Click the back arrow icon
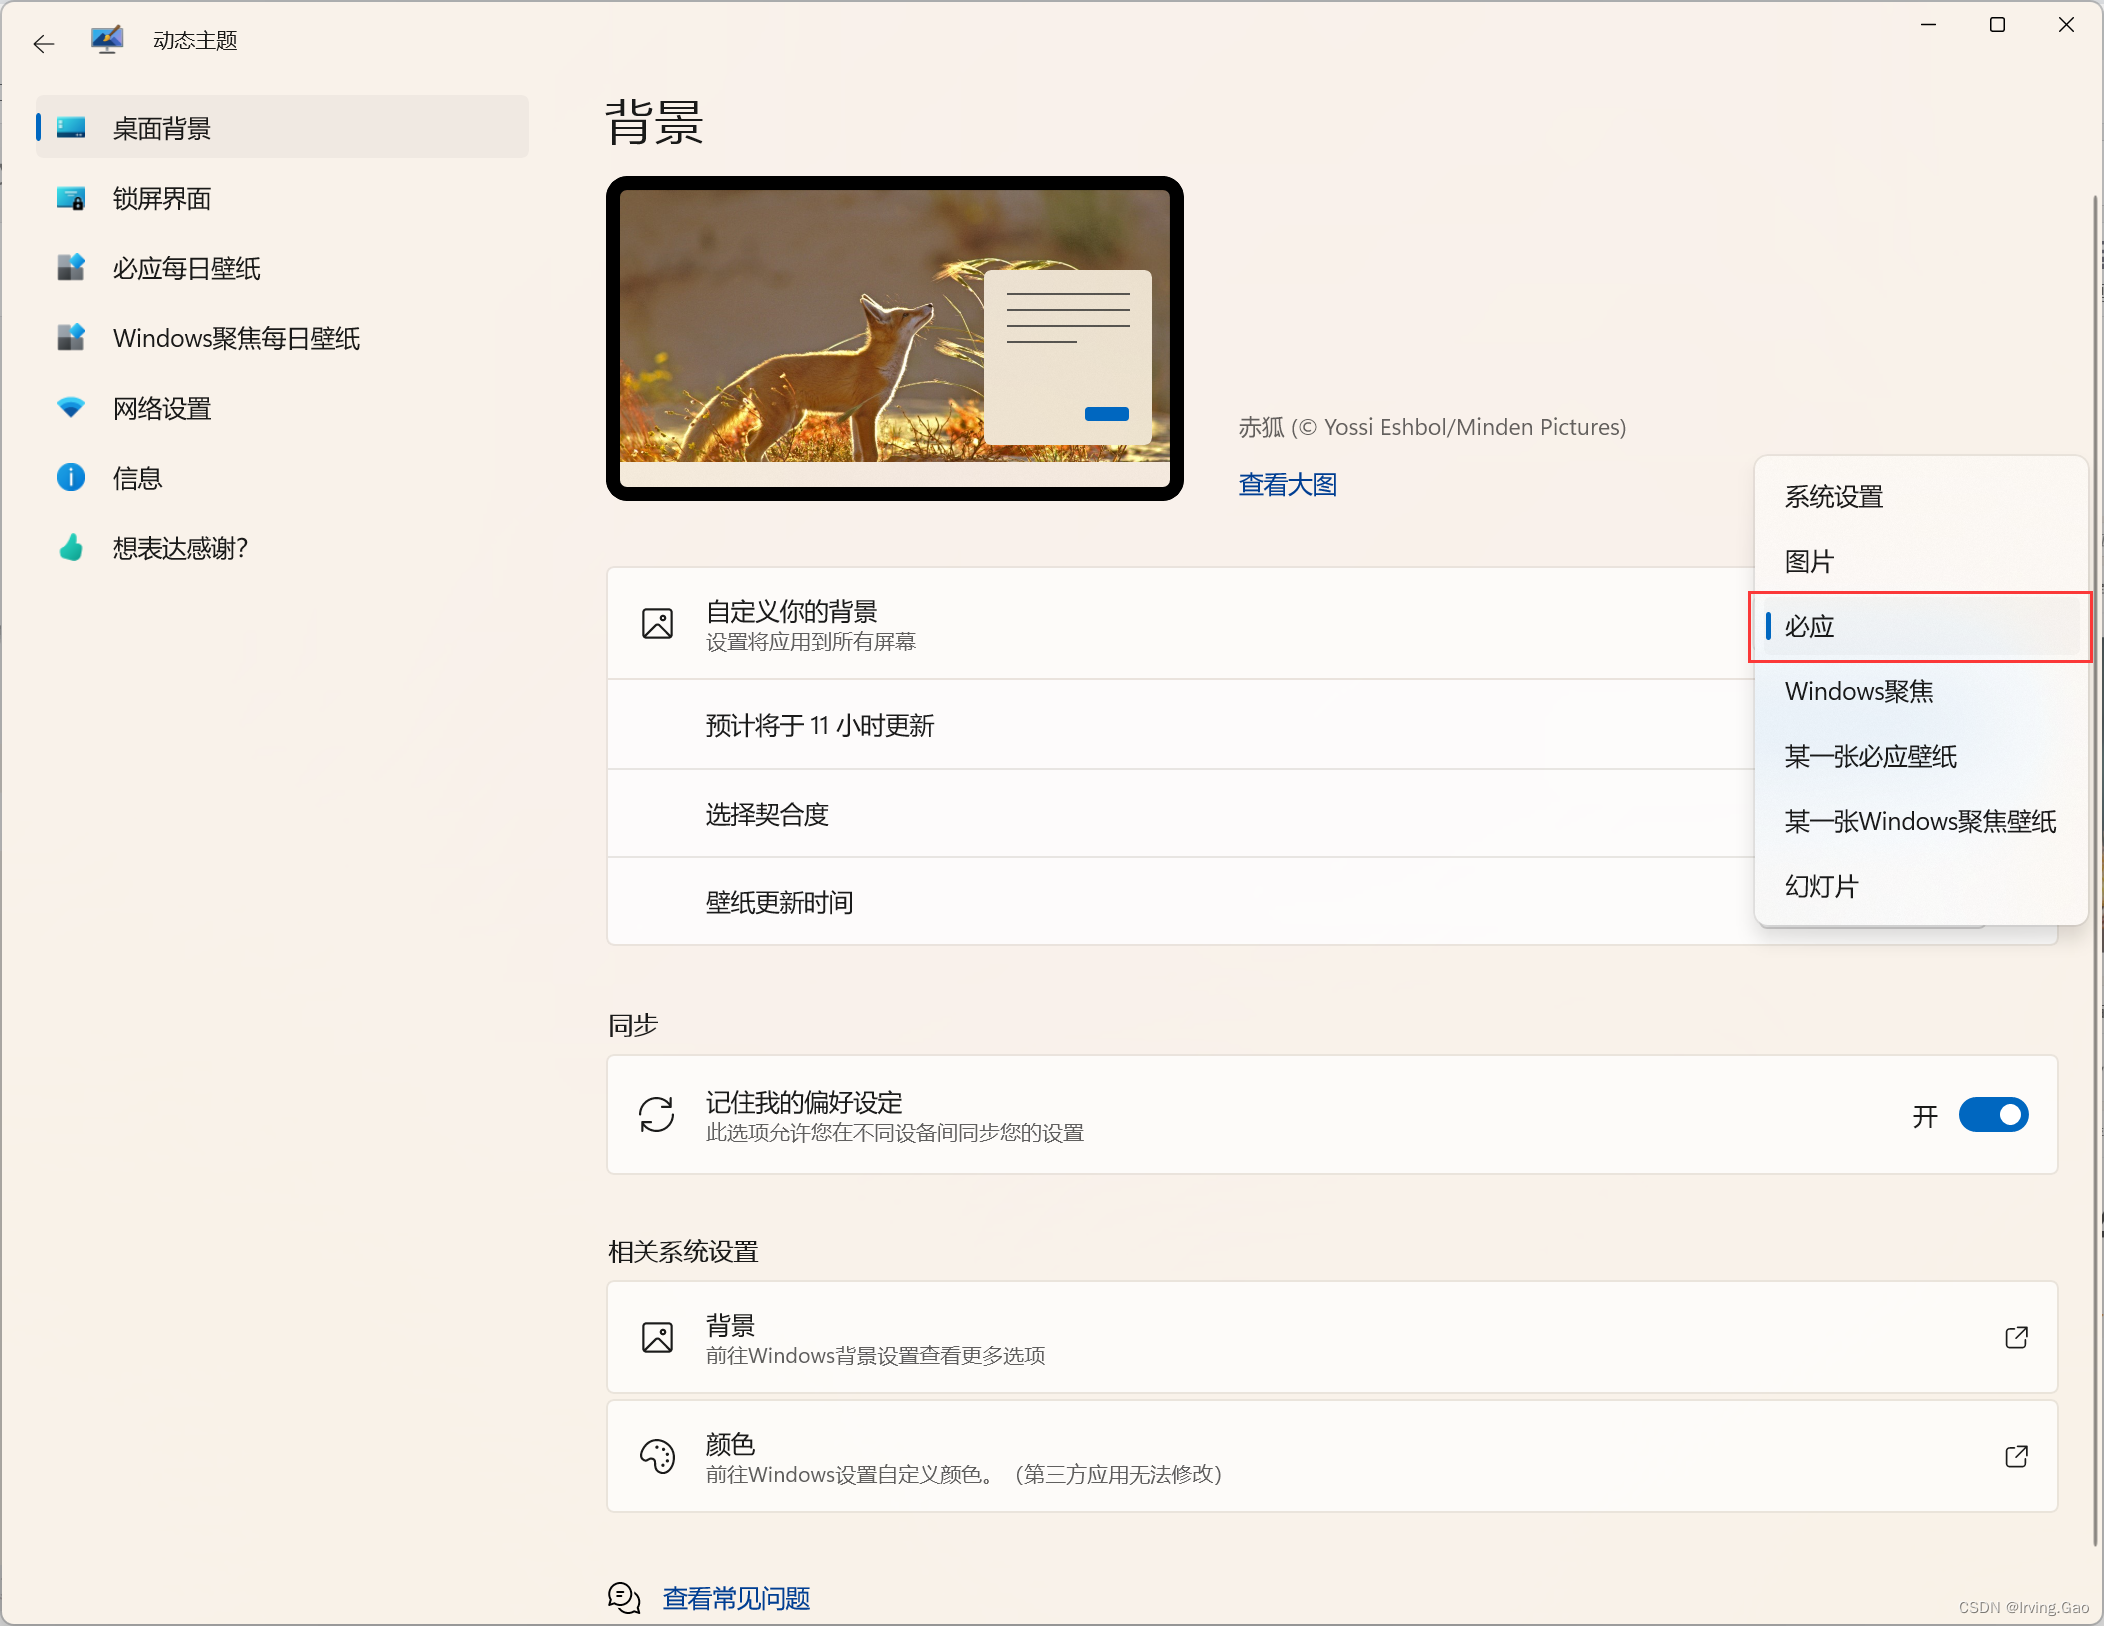The image size is (2104, 1626). (x=43, y=43)
